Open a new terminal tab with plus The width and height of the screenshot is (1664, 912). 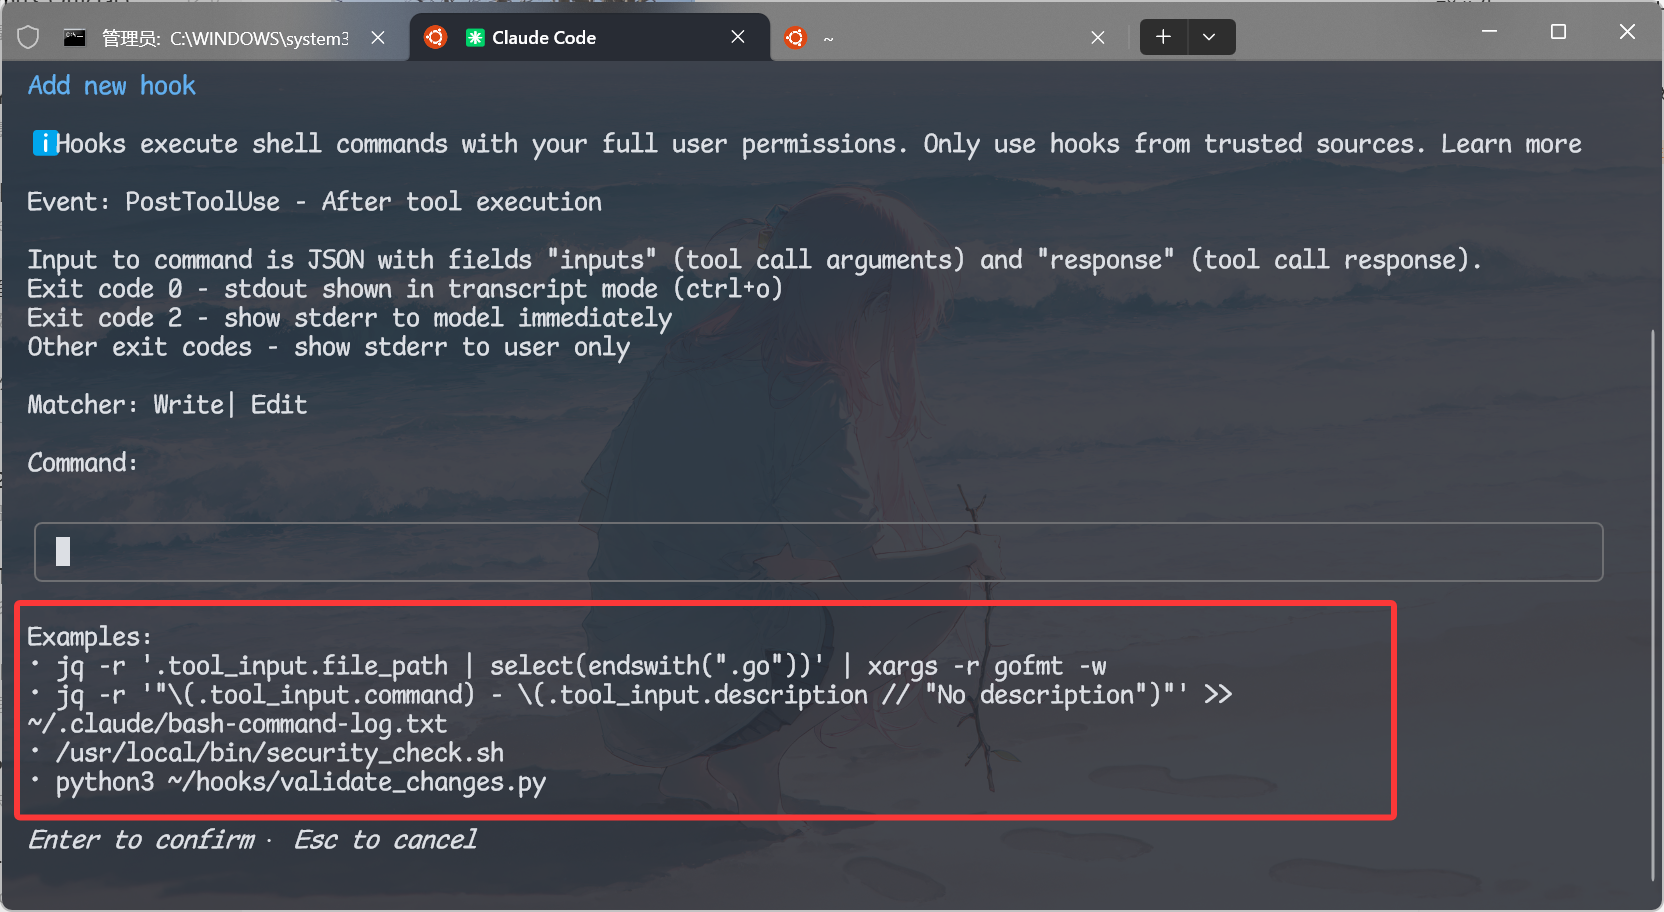tap(1163, 37)
